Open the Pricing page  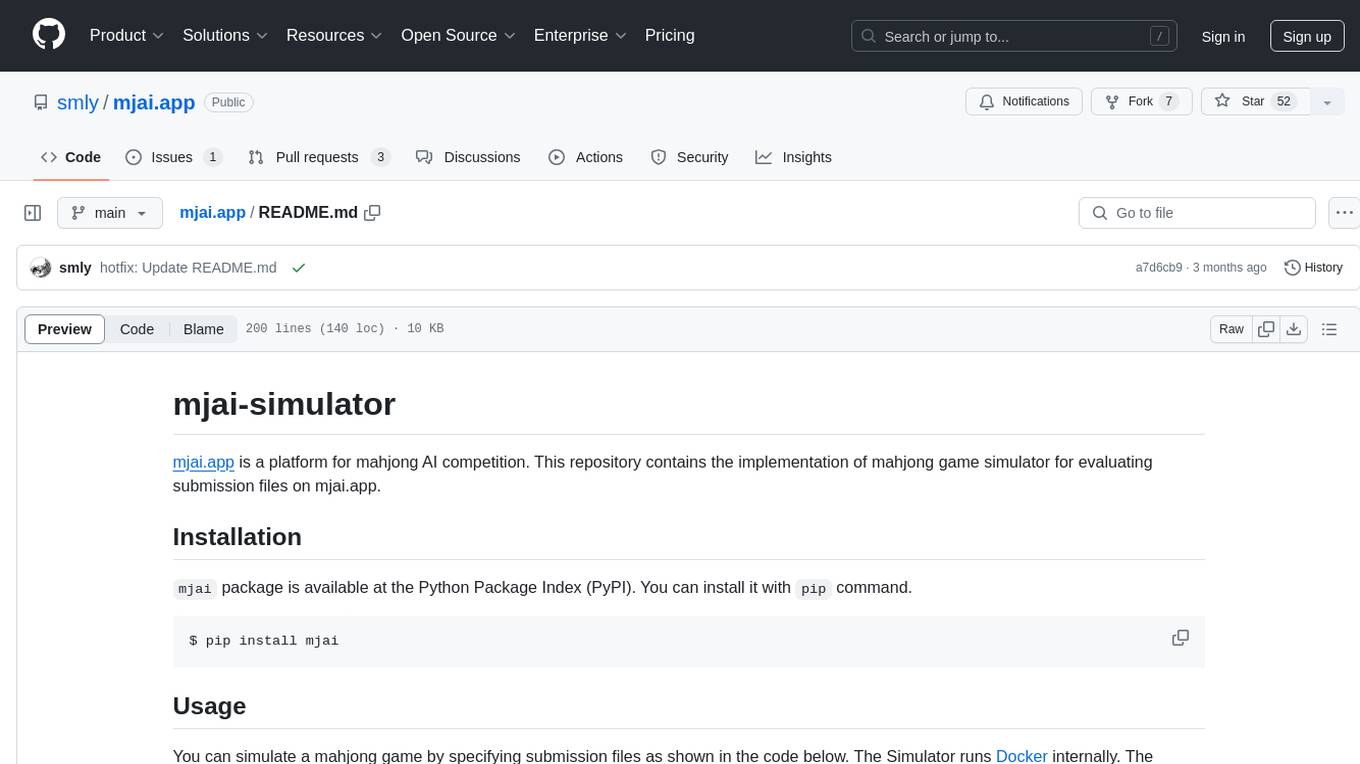pos(670,35)
